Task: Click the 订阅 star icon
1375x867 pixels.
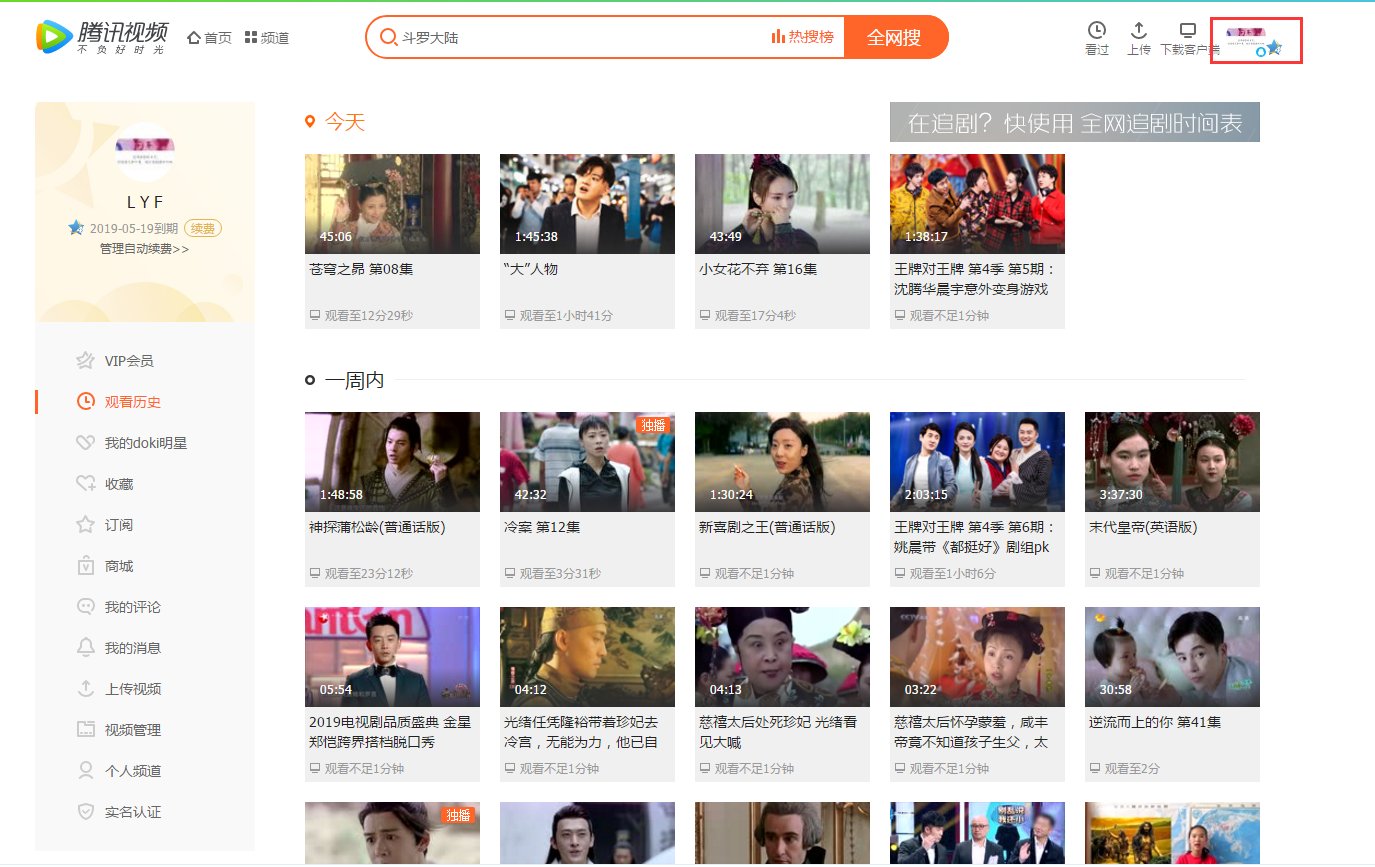Action: pos(86,525)
